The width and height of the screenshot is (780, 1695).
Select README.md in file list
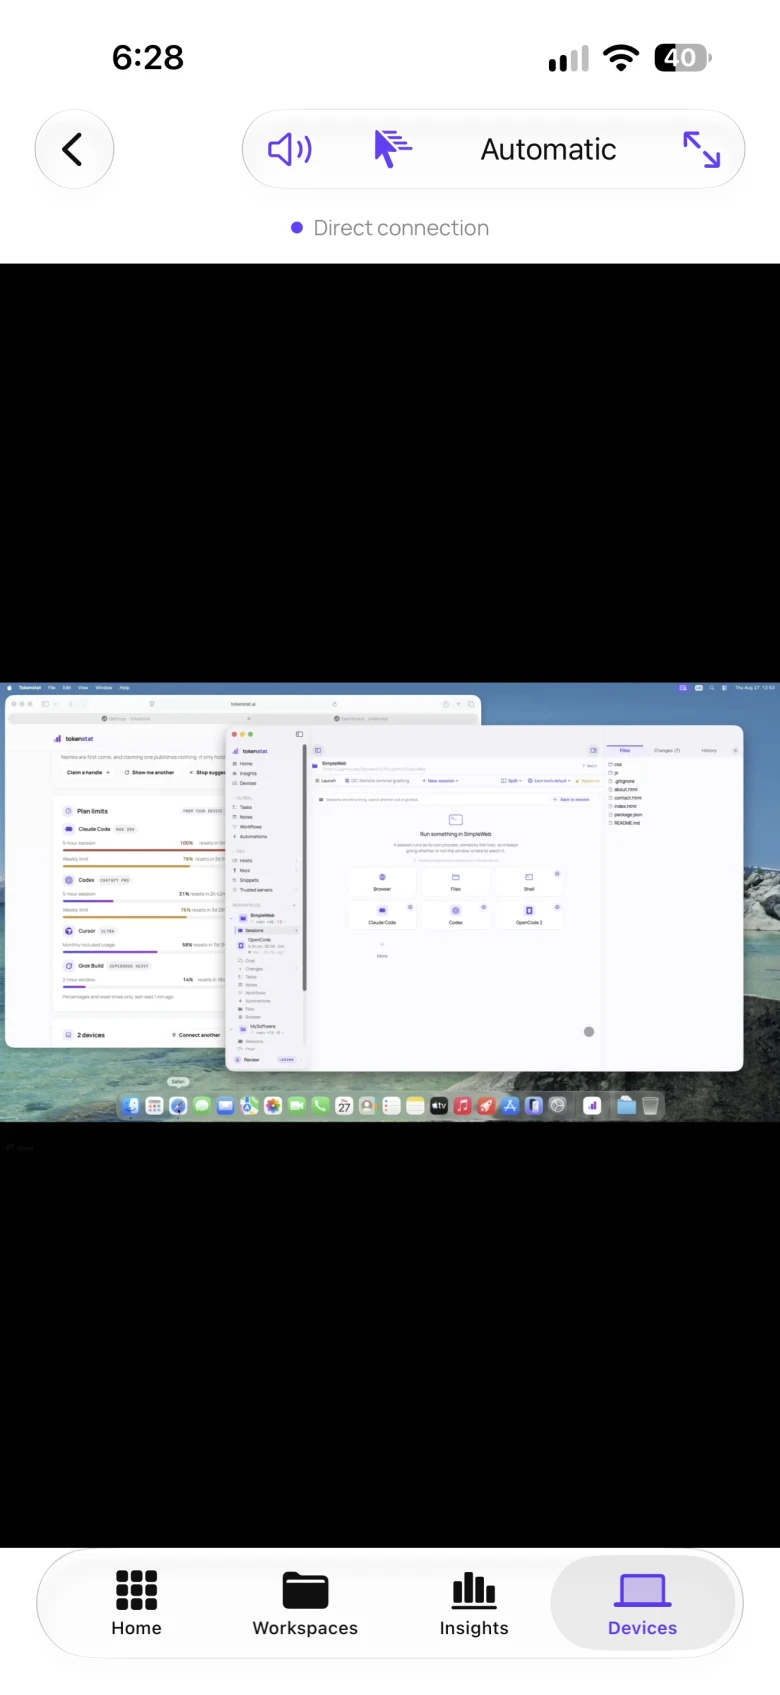pos(624,823)
